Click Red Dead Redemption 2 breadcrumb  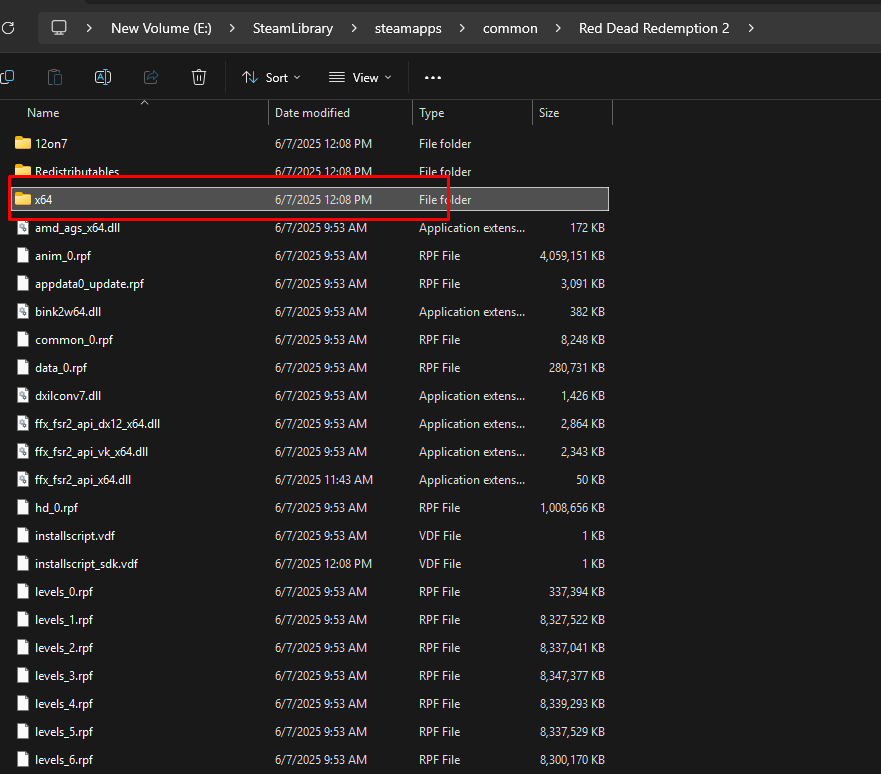(x=654, y=28)
